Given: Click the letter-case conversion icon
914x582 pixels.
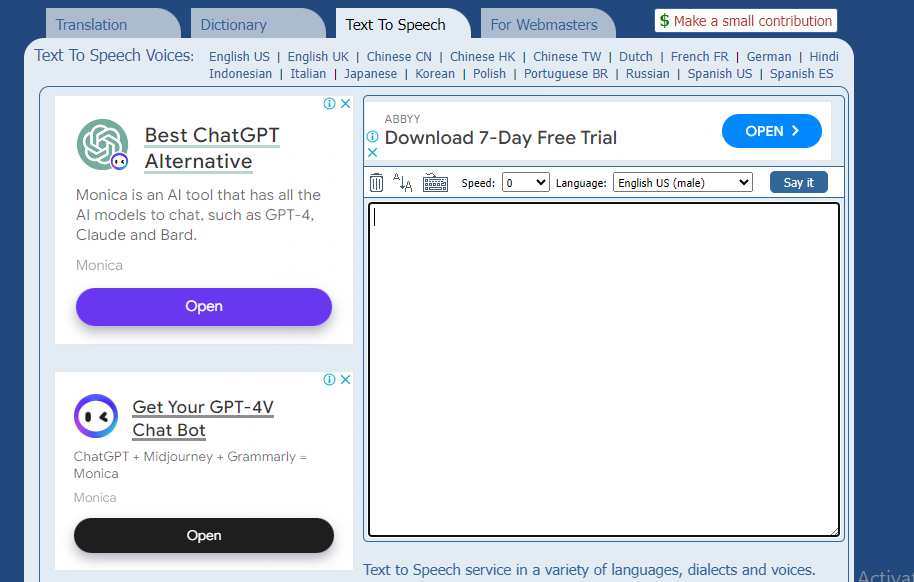Looking at the screenshot, I should tap(404, 181).
